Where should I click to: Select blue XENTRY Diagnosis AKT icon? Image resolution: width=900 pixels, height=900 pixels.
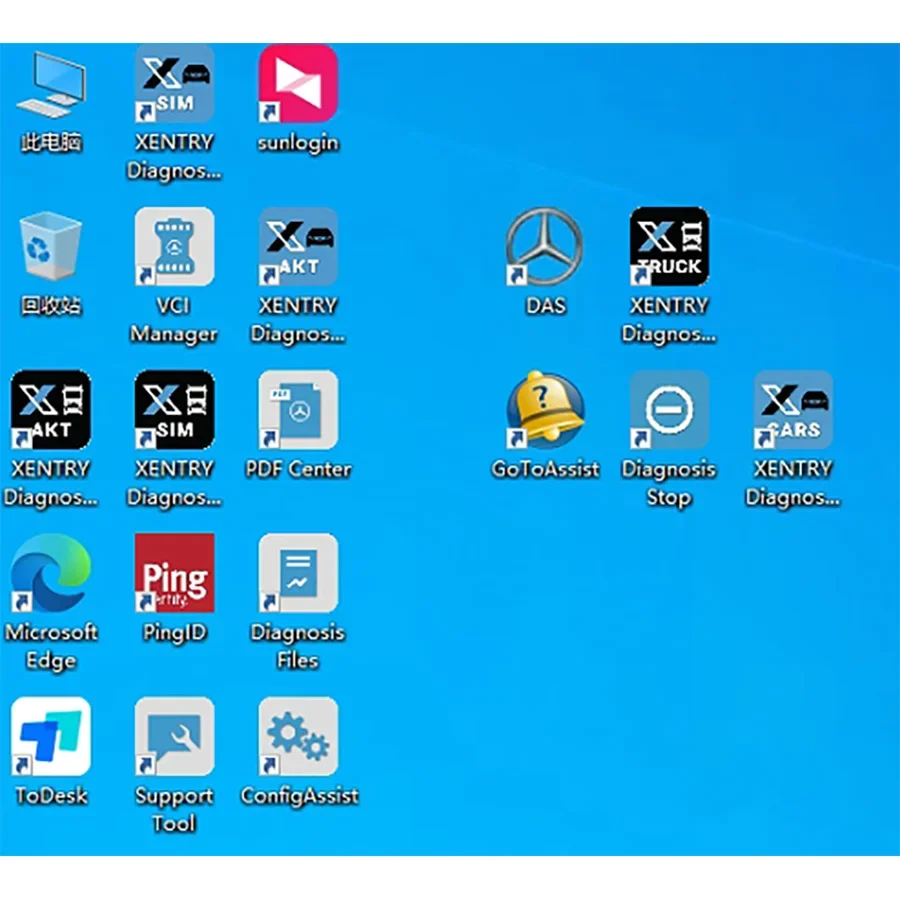(298, 247)
